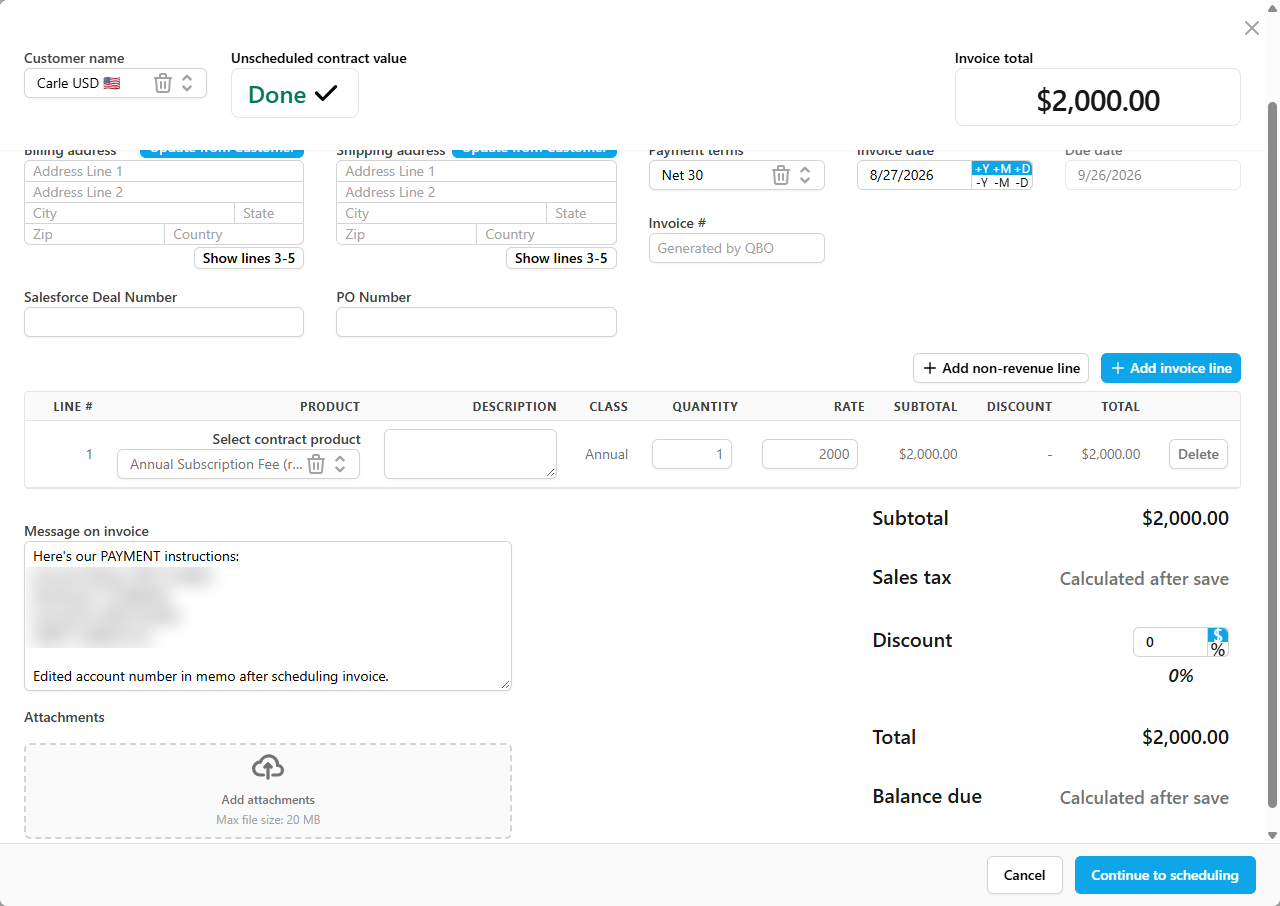The height and width of the screenshot is (906, 1280).
Task: Click the dialog's vertical scrollbar
Action: pos(1273,455)
